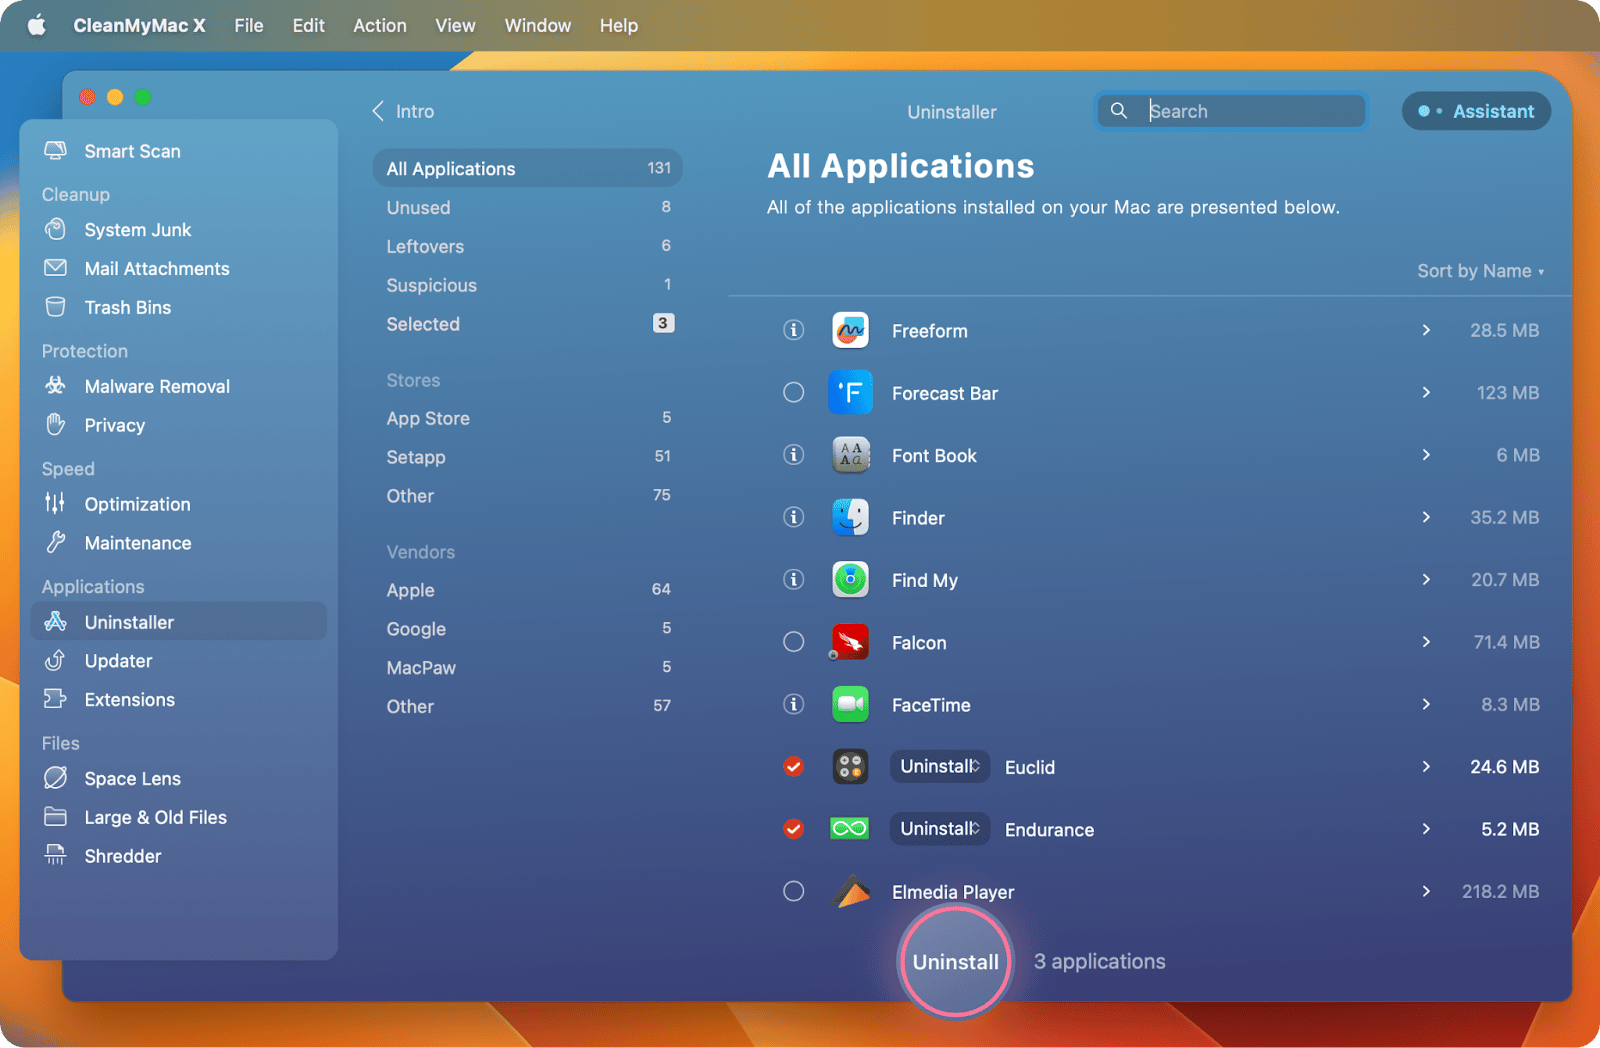Click the Freeform app icon
This screenshot has width=1600, height=1048.
point(850,330)
